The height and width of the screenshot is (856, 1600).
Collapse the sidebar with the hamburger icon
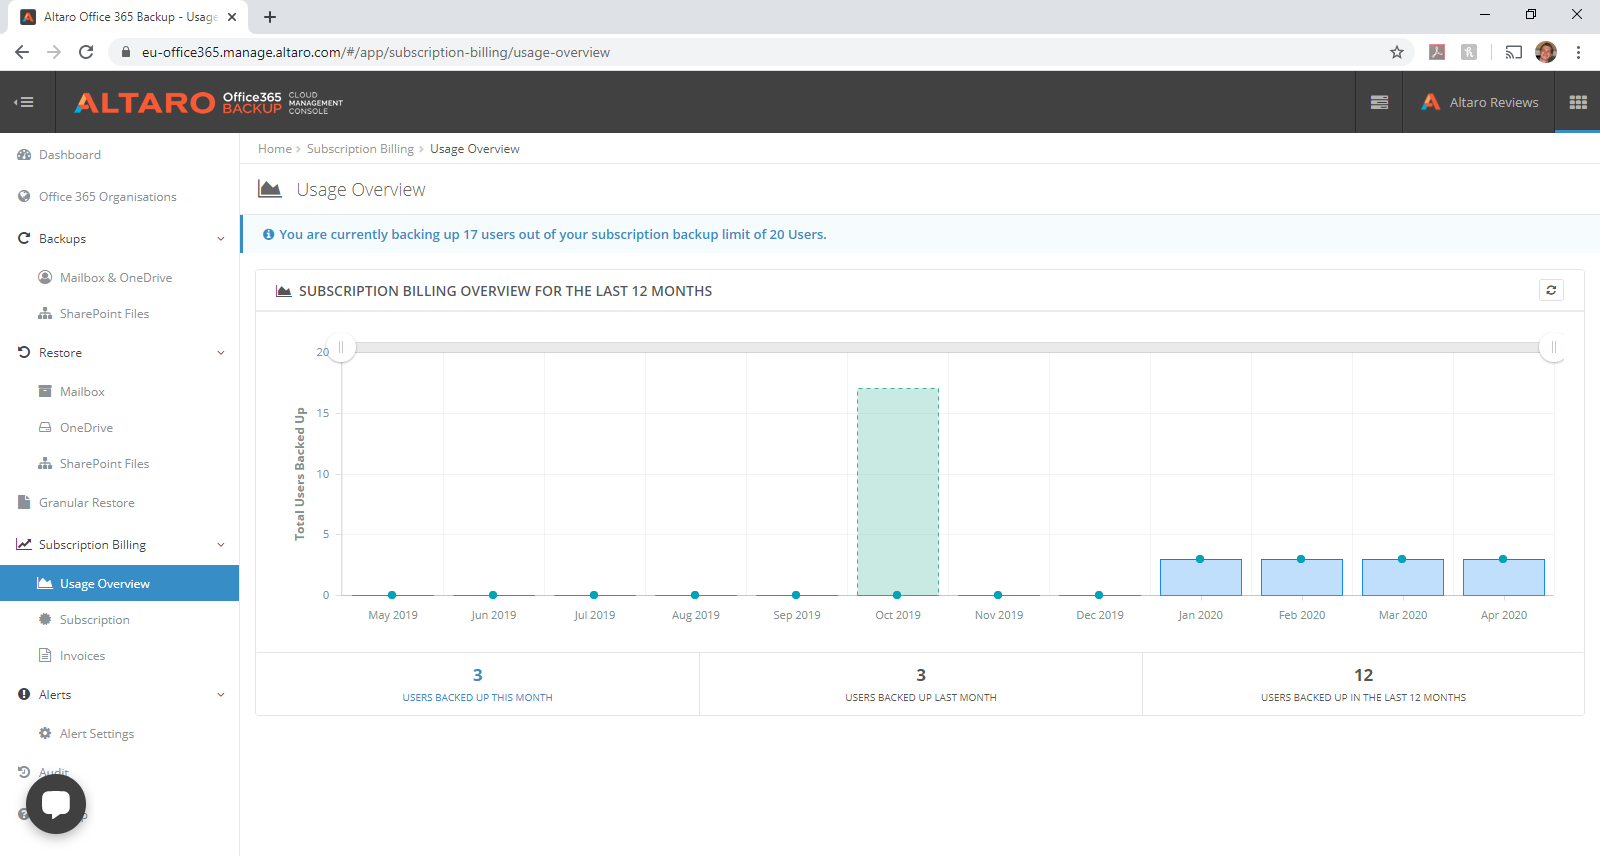pyautogui.click(x=24, y=102)
